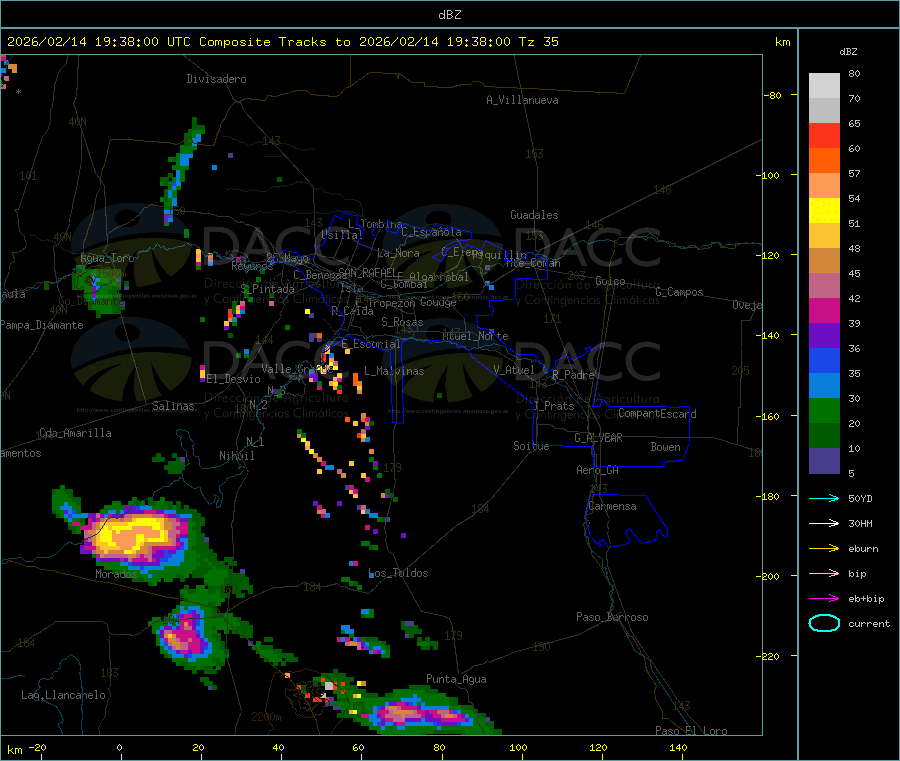The height and width of the screenshot is (761, 900).
Task: Click the Lag.Llancanelo label
Action: click(x=63, y=695)
